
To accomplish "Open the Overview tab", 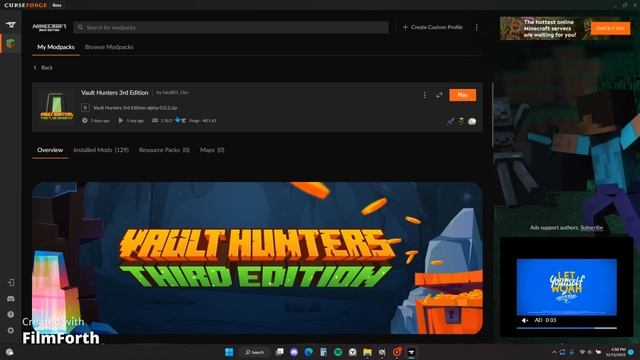I will (x=50, y=150).
